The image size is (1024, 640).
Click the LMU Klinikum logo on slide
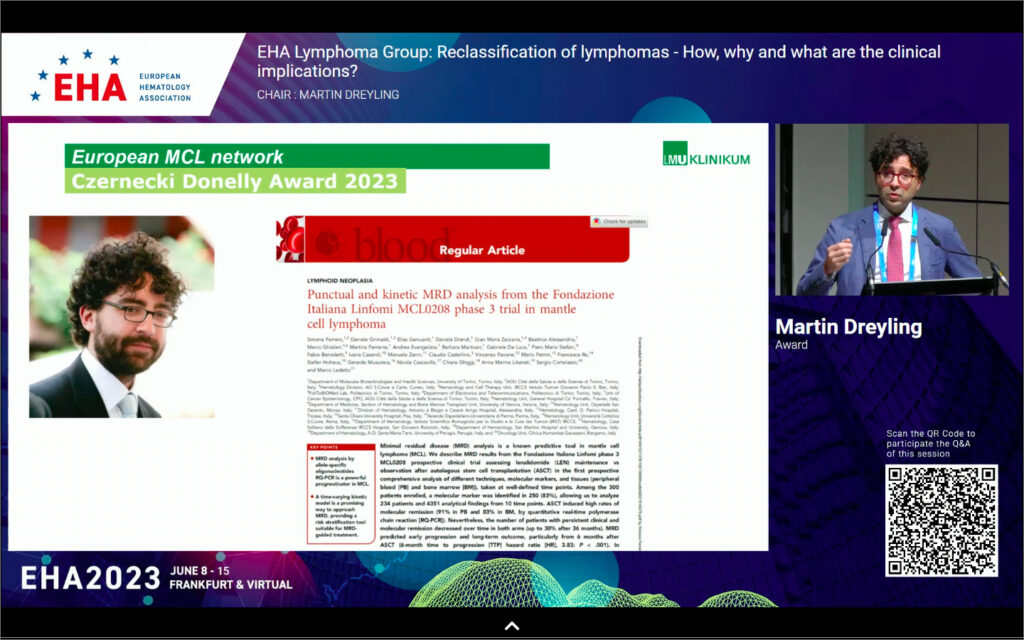point(705,155)
